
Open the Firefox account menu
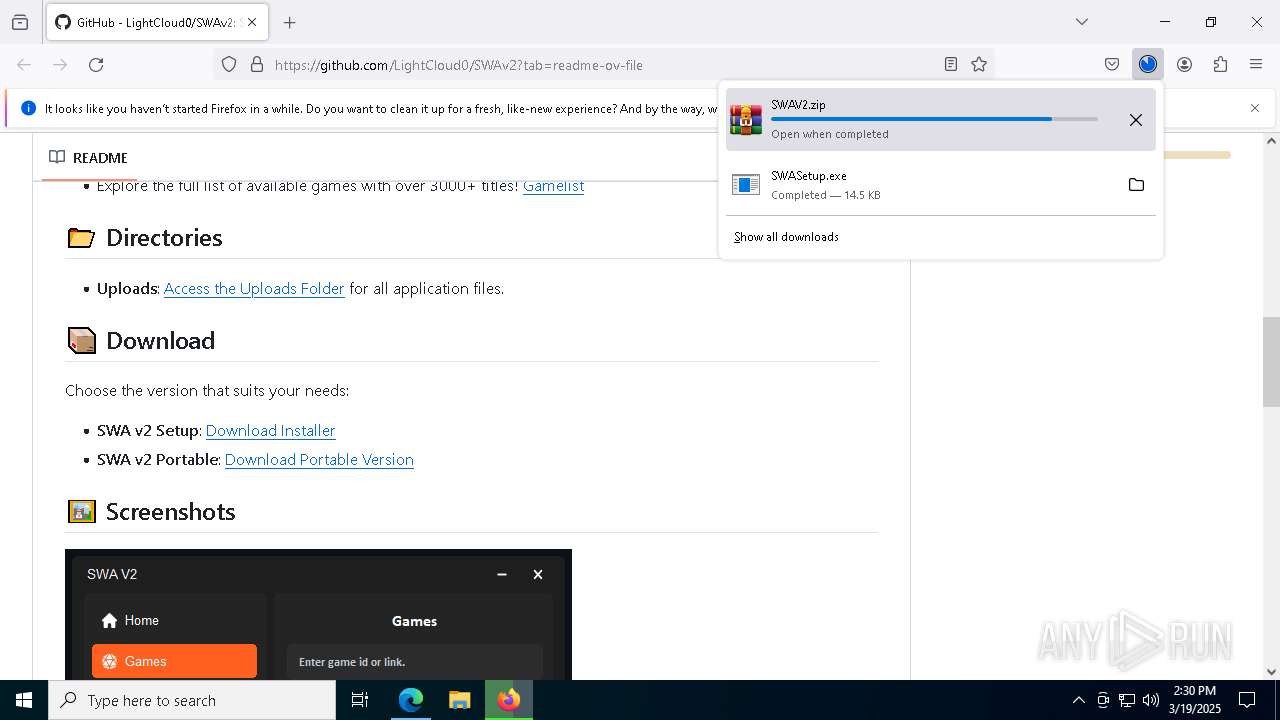pos(1184,64)
